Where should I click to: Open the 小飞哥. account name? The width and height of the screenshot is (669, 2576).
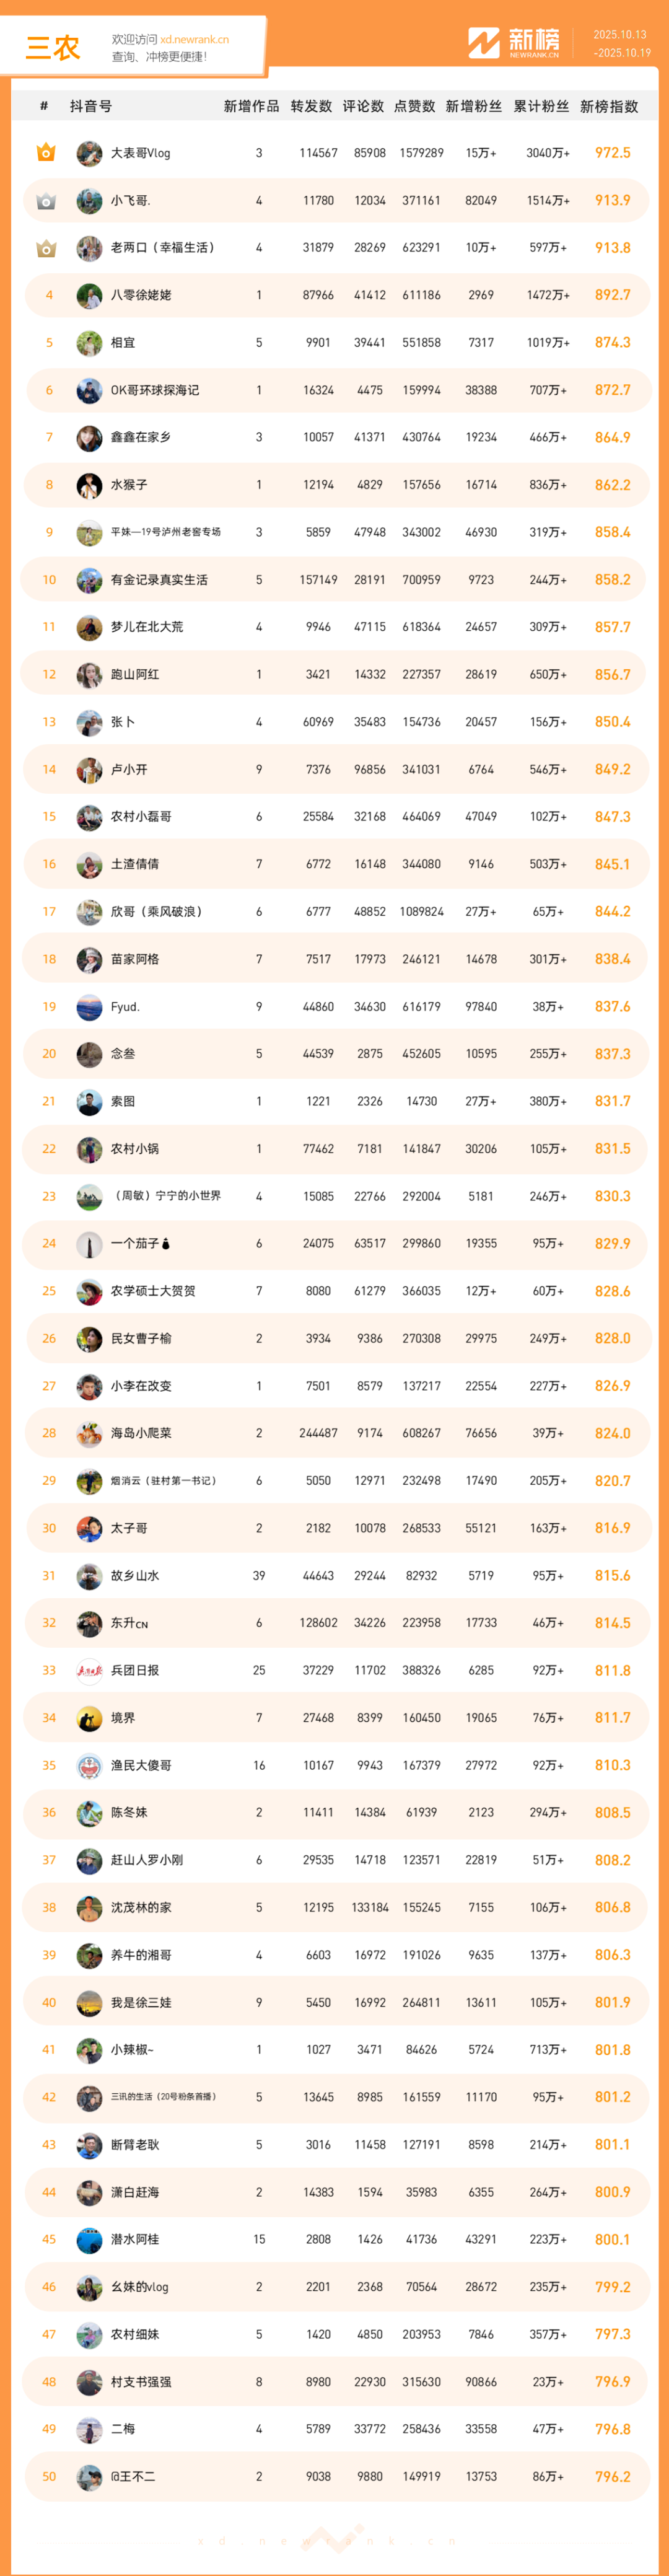(x=131, y=201)
